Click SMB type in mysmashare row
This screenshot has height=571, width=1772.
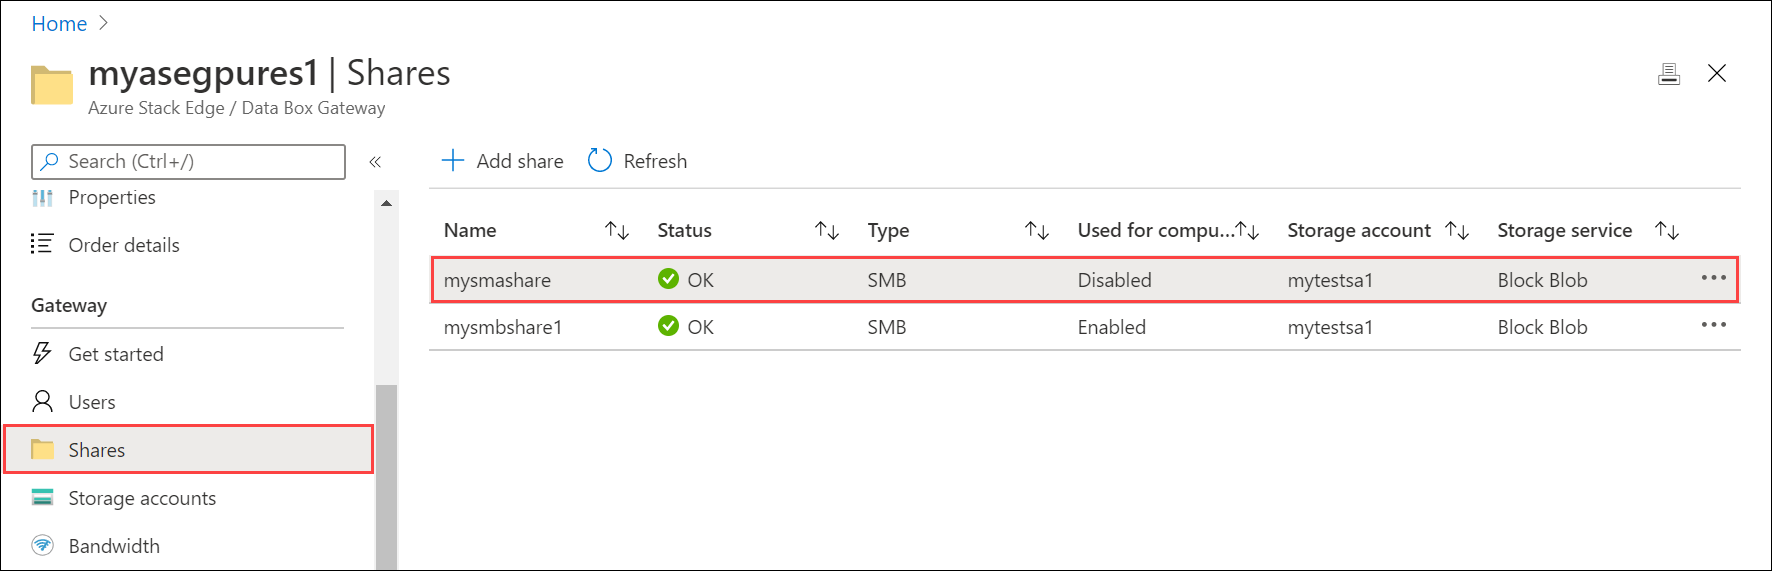click(x=887, y=280)
